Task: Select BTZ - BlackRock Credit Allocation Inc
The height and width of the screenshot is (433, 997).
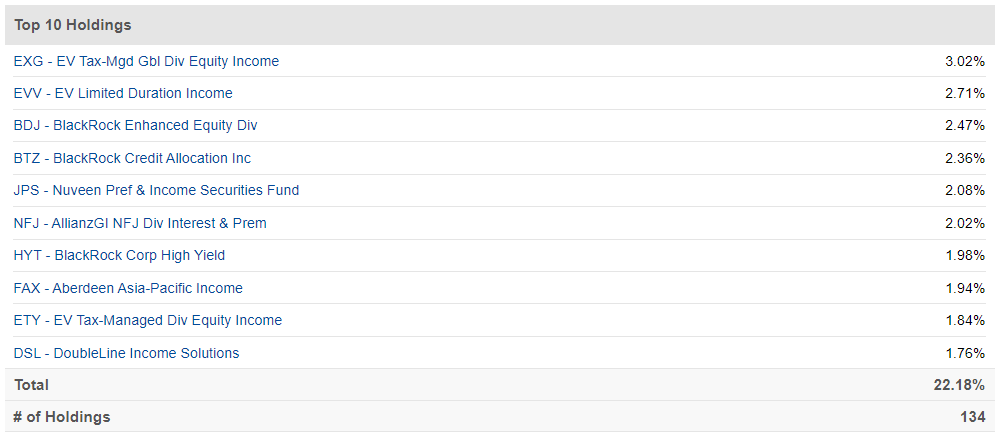Action: (x=132, y=158)
